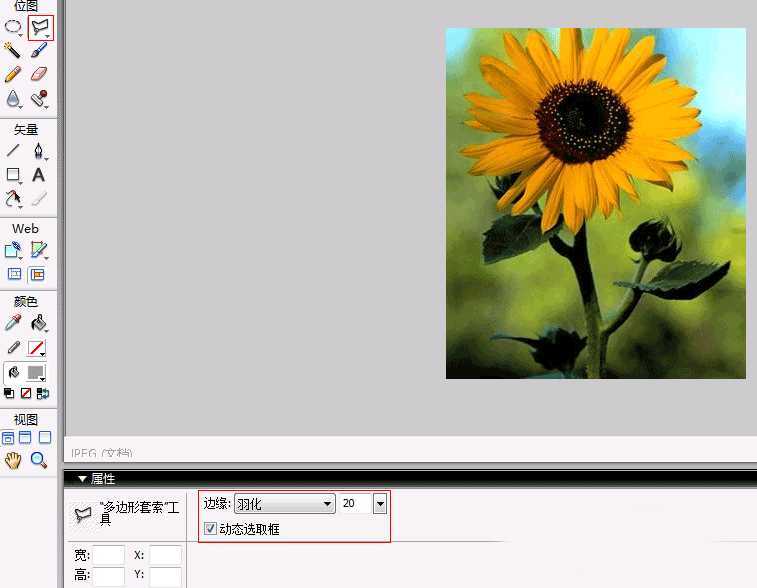The height and width of the screenshot is (588, 757).
Task: Pick the Eraser tool
Action: (x=39, y=74)
